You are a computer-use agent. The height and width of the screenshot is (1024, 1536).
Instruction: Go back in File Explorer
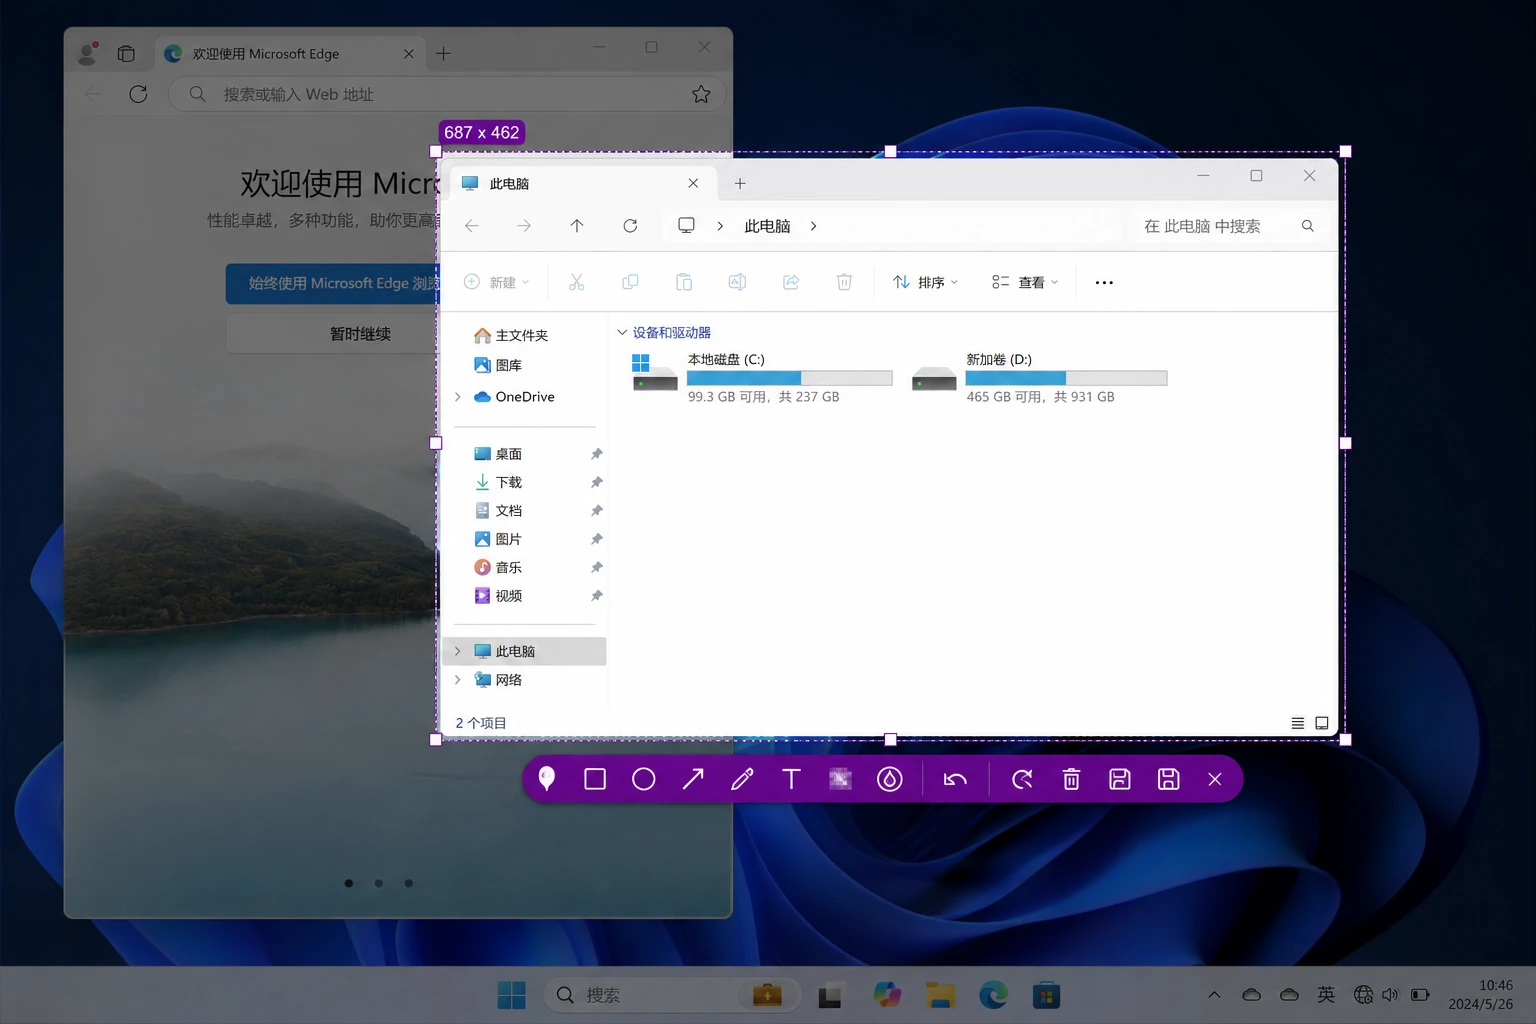(472, 226)
